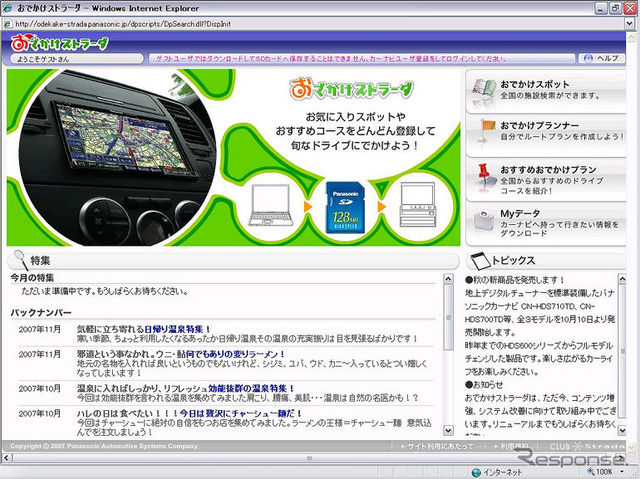Image resolution: width=640 pixels, height=479 pixels.
Task: Open おすすめおでかけプラン section
Action: click(546, 180)
